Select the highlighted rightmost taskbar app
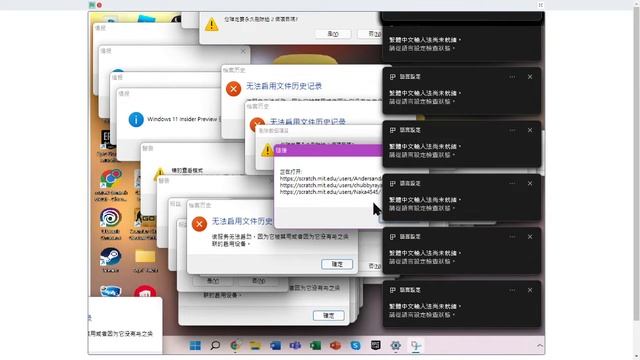 coord(416,346)
